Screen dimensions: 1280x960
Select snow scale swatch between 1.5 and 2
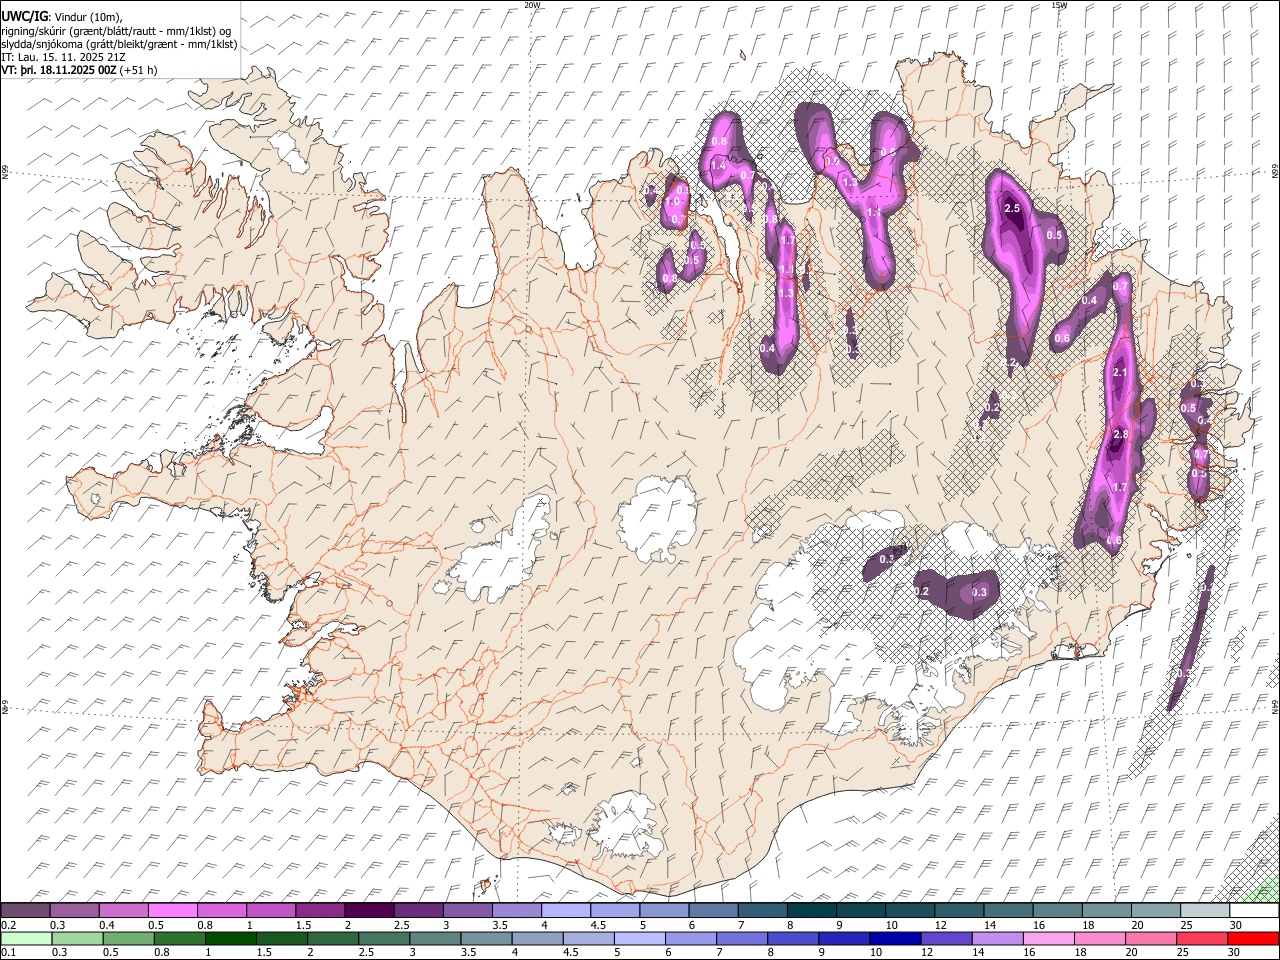point(319,911)
